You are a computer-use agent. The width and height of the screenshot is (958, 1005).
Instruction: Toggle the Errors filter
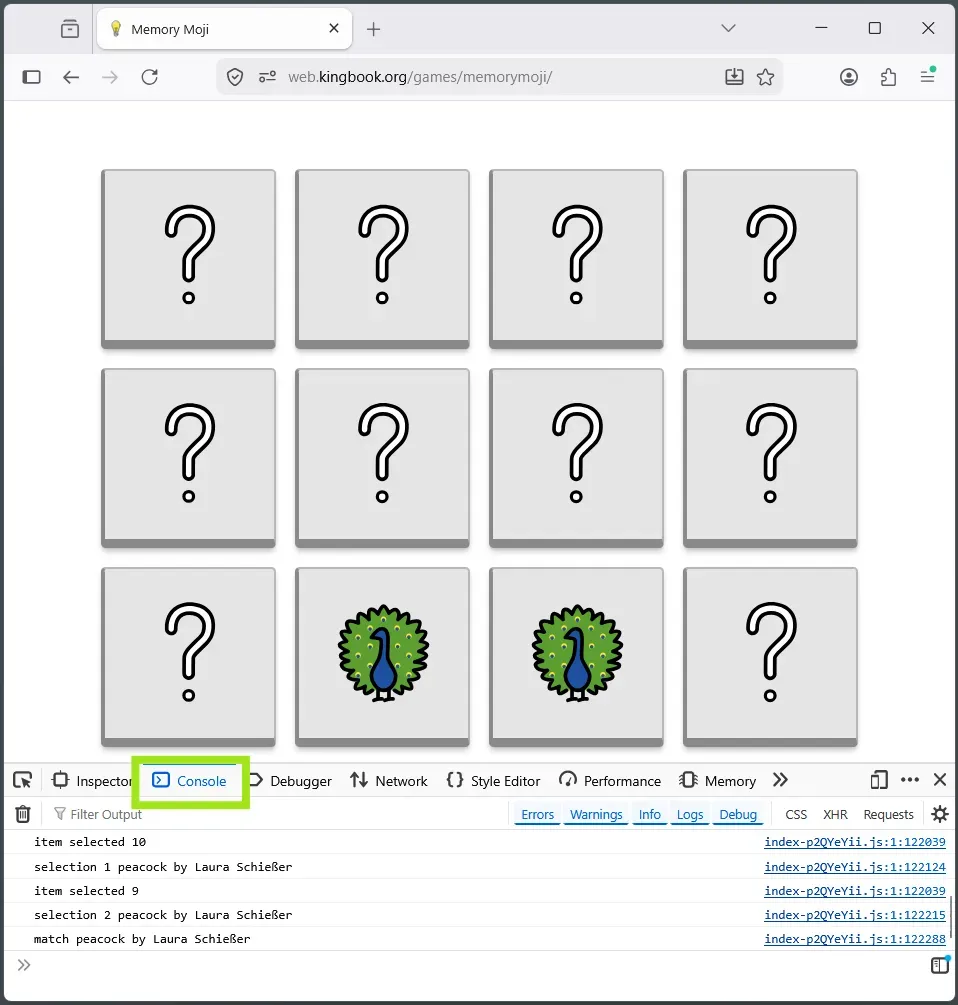(537, 815)
